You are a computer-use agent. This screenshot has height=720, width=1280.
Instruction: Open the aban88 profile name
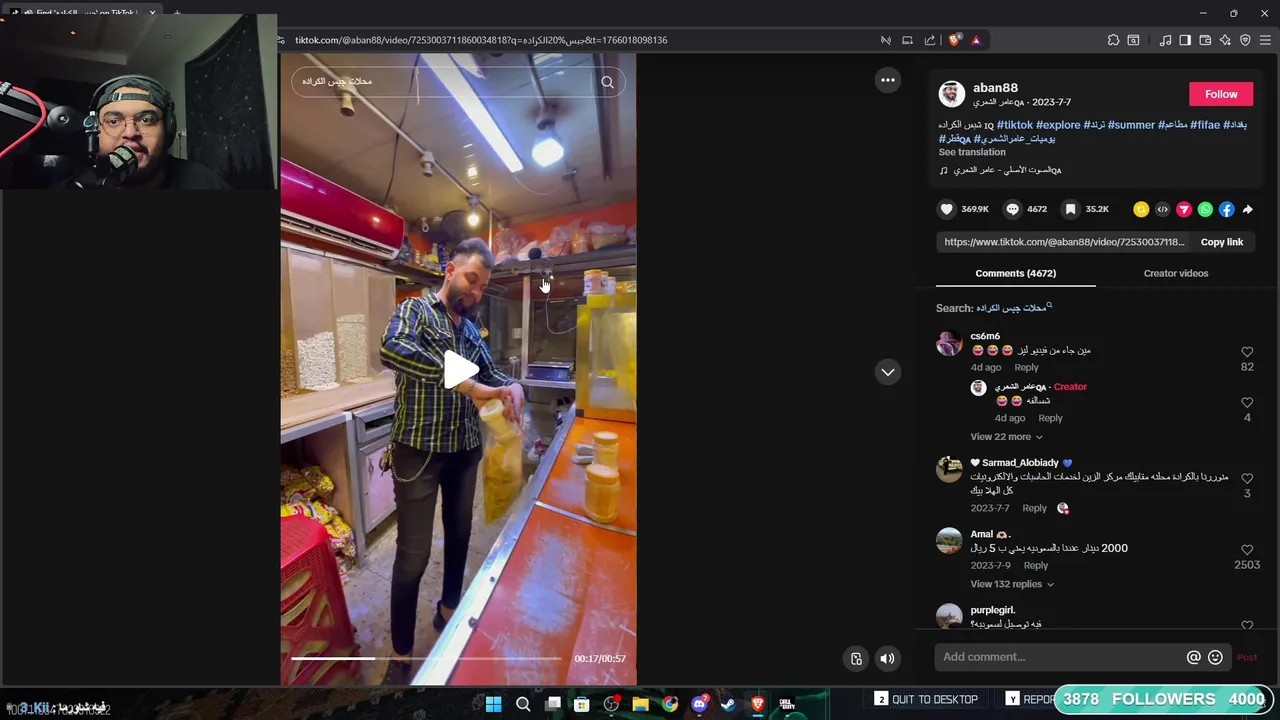click(995, 88)
